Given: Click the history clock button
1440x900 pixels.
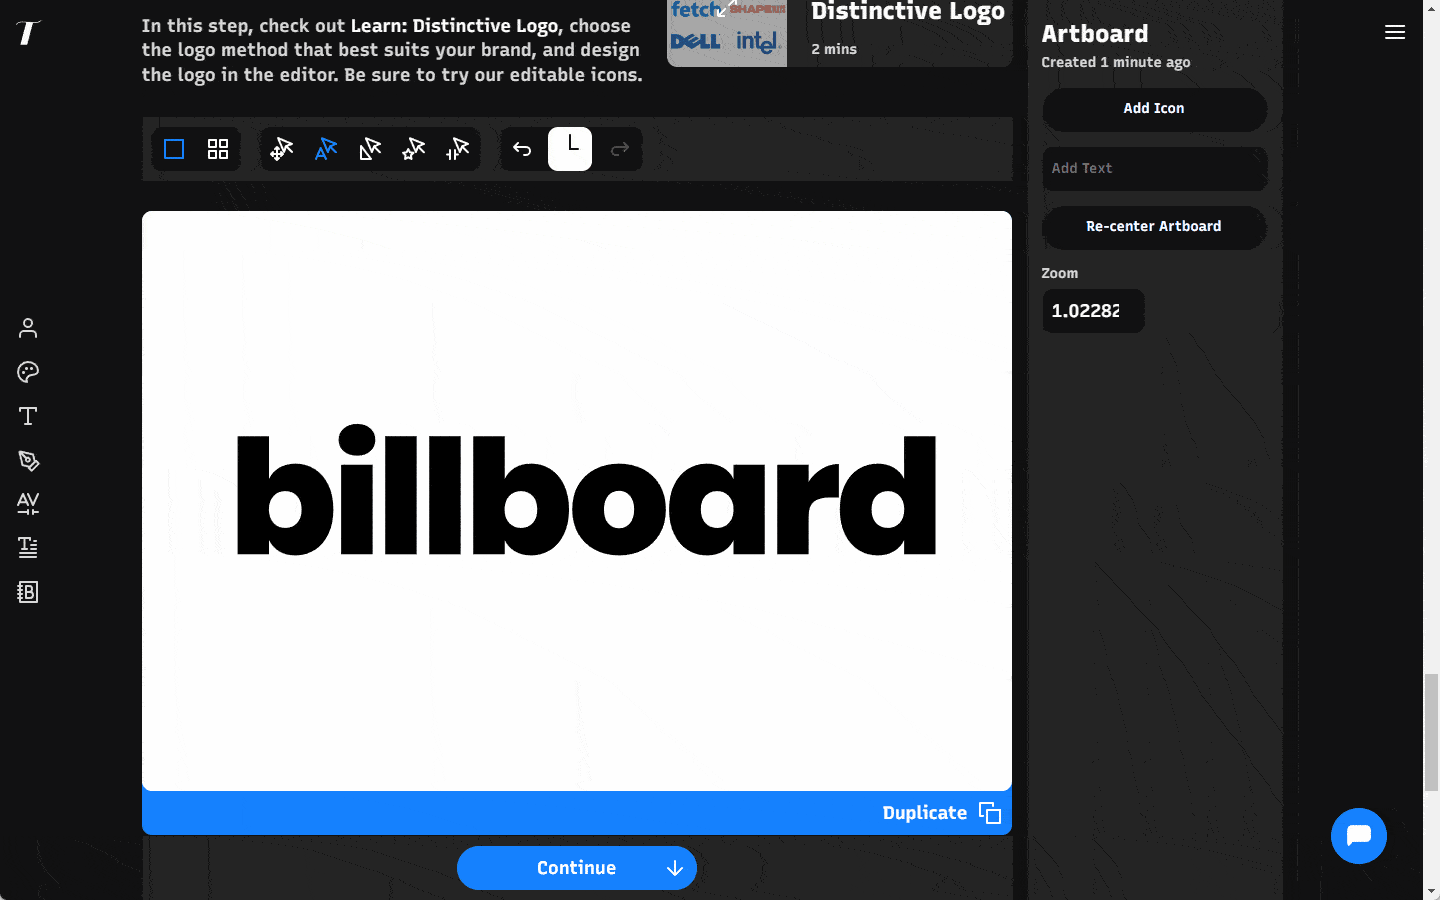Looking at the screenshot, I should pos(570,149).
